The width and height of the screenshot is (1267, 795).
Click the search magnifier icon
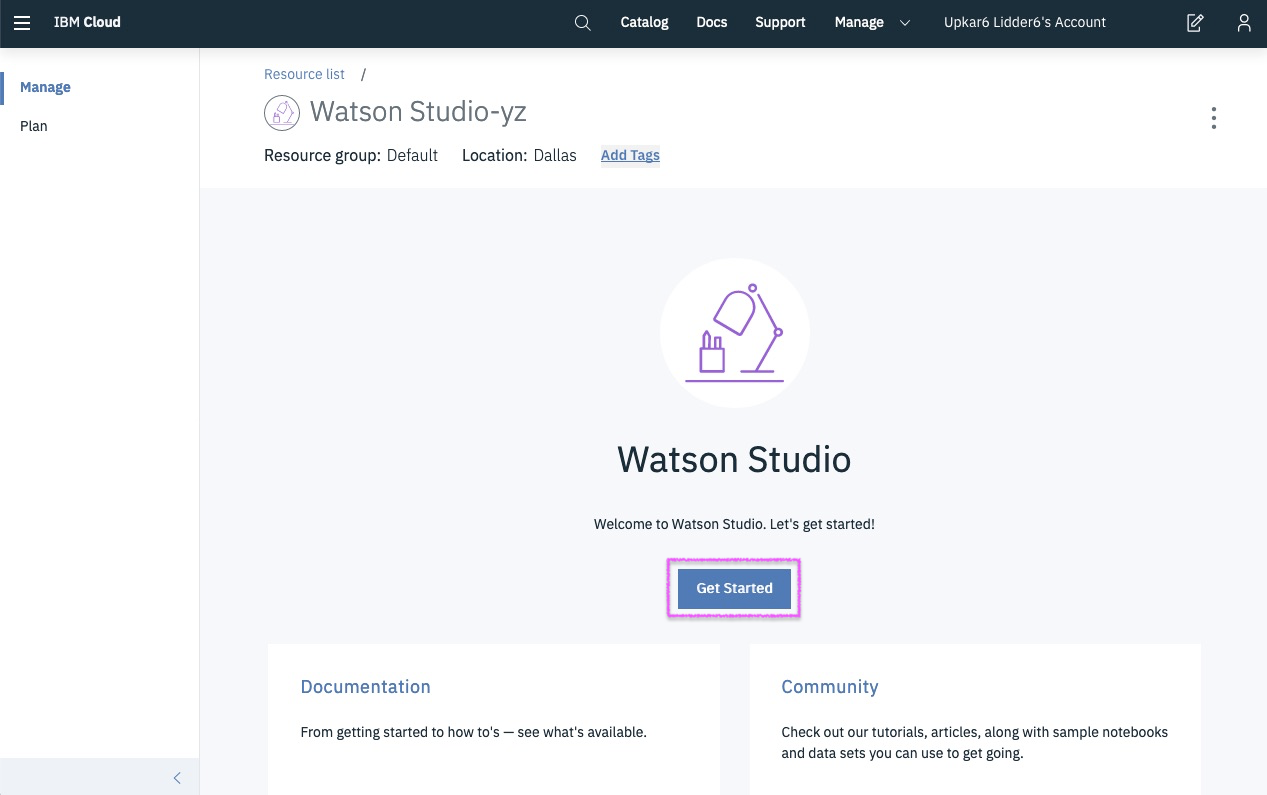(583, 22)
